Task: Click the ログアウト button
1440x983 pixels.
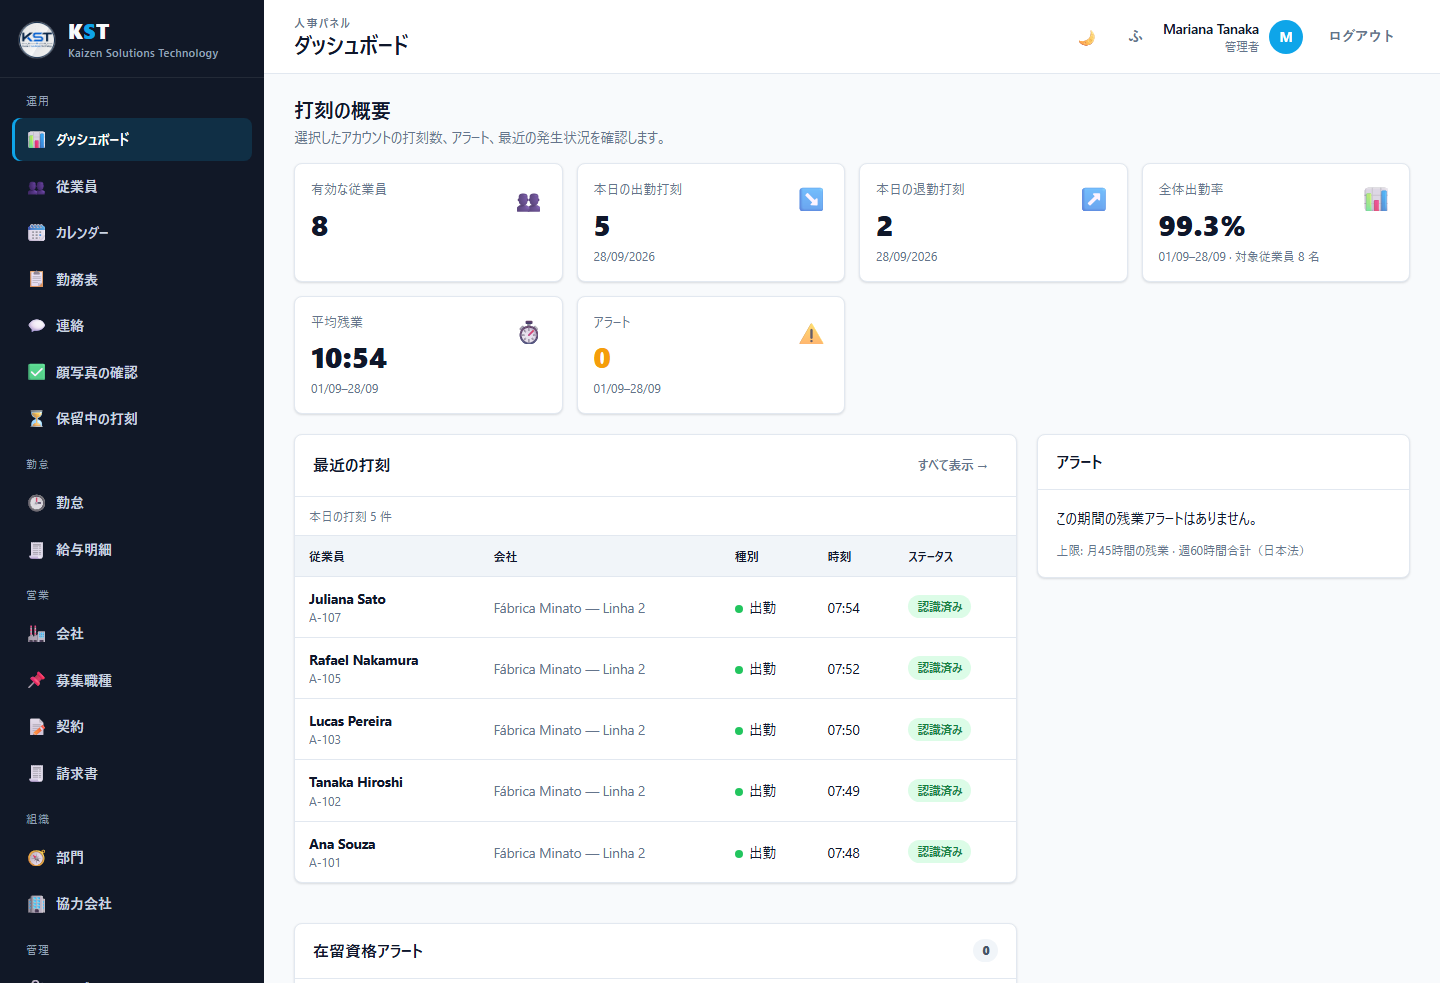Action: click(1361, 37)
